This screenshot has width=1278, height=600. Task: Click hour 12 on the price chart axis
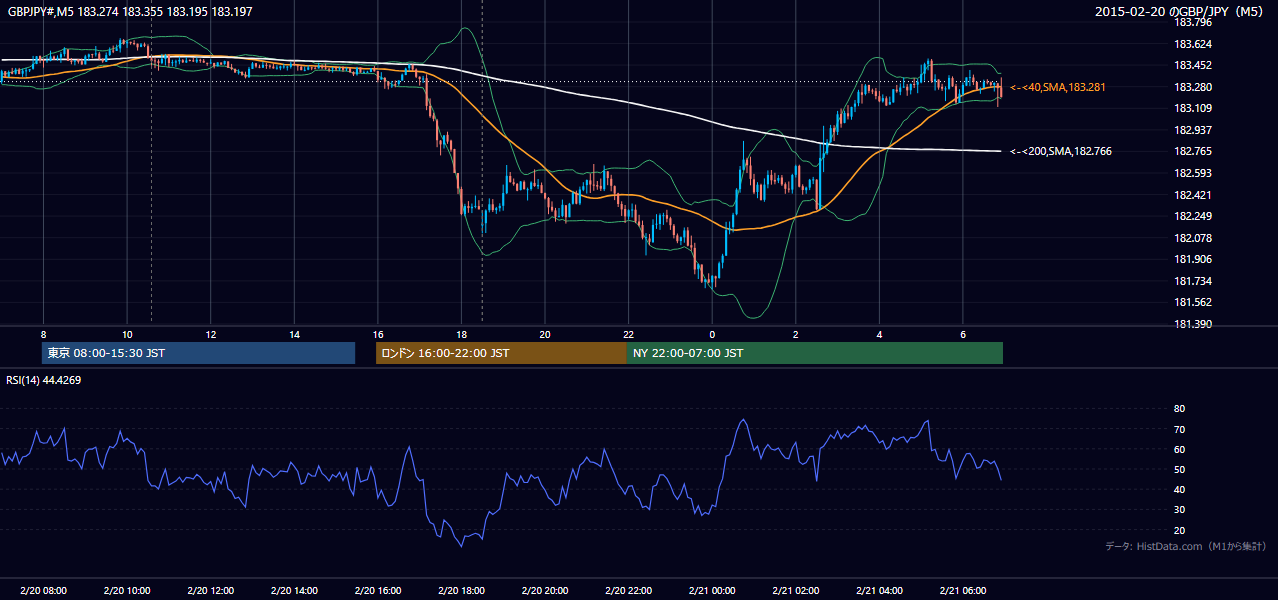coord(210,334)
